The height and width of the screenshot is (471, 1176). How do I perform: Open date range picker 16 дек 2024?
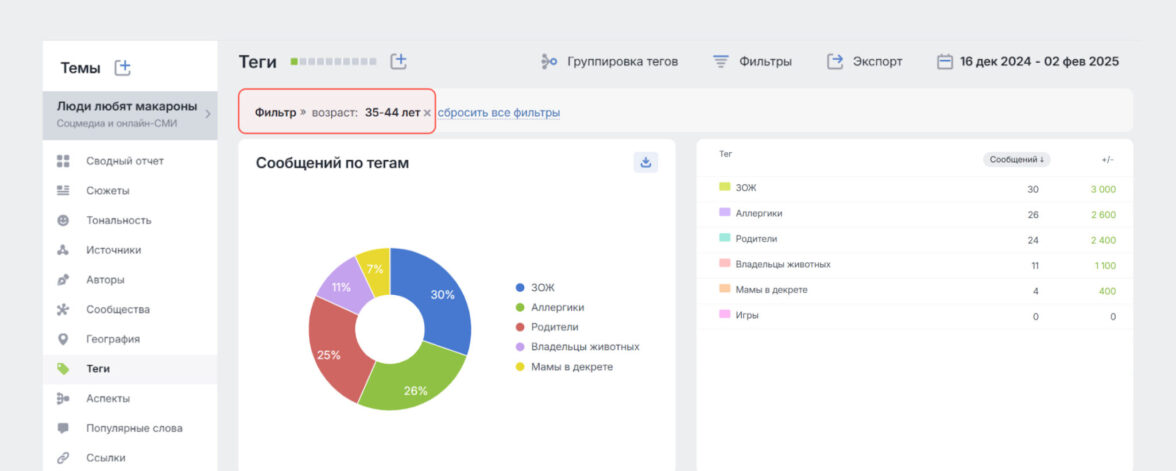point(1027,61)
